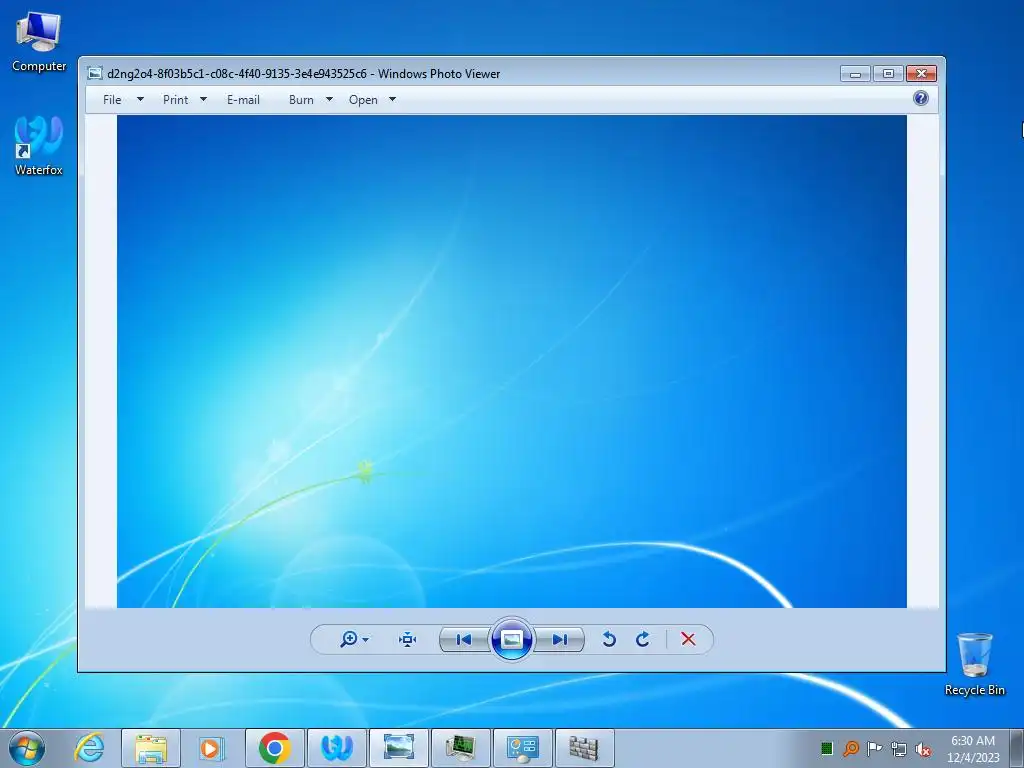1024x768 pixels.
Task: Select the Computer desktop icon
Action: pyautogui.click(x=39, y=40)
